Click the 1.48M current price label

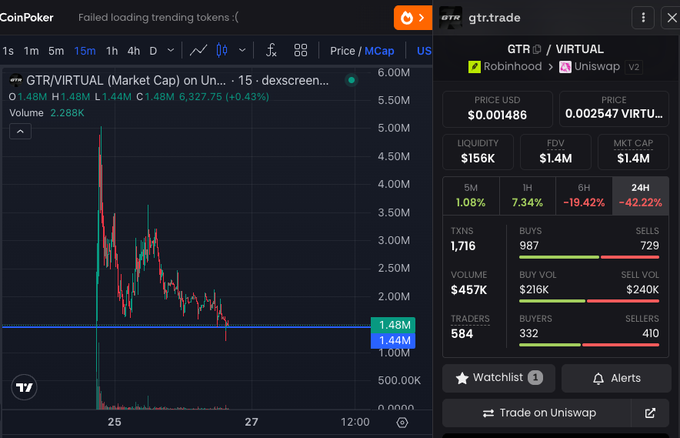coord(393,325)
